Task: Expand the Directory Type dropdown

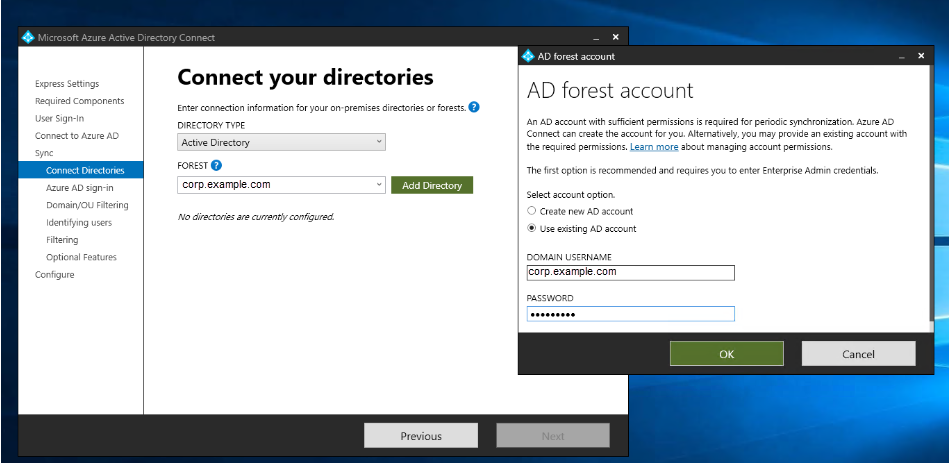Action: coord(379,142)
